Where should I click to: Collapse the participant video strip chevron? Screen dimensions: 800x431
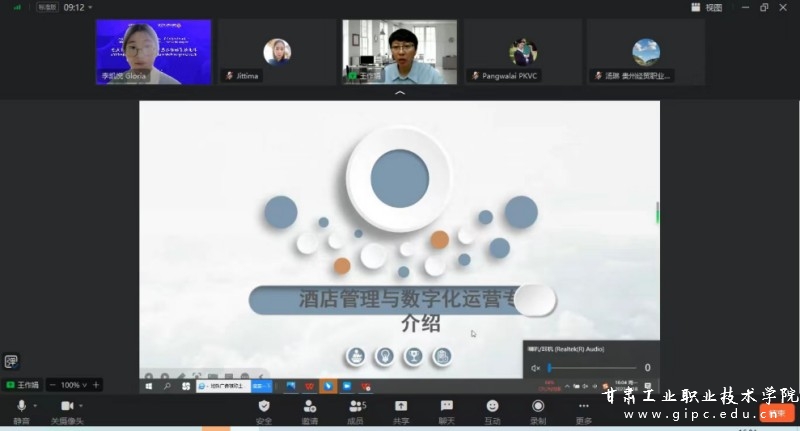click(x=400, y=93)
